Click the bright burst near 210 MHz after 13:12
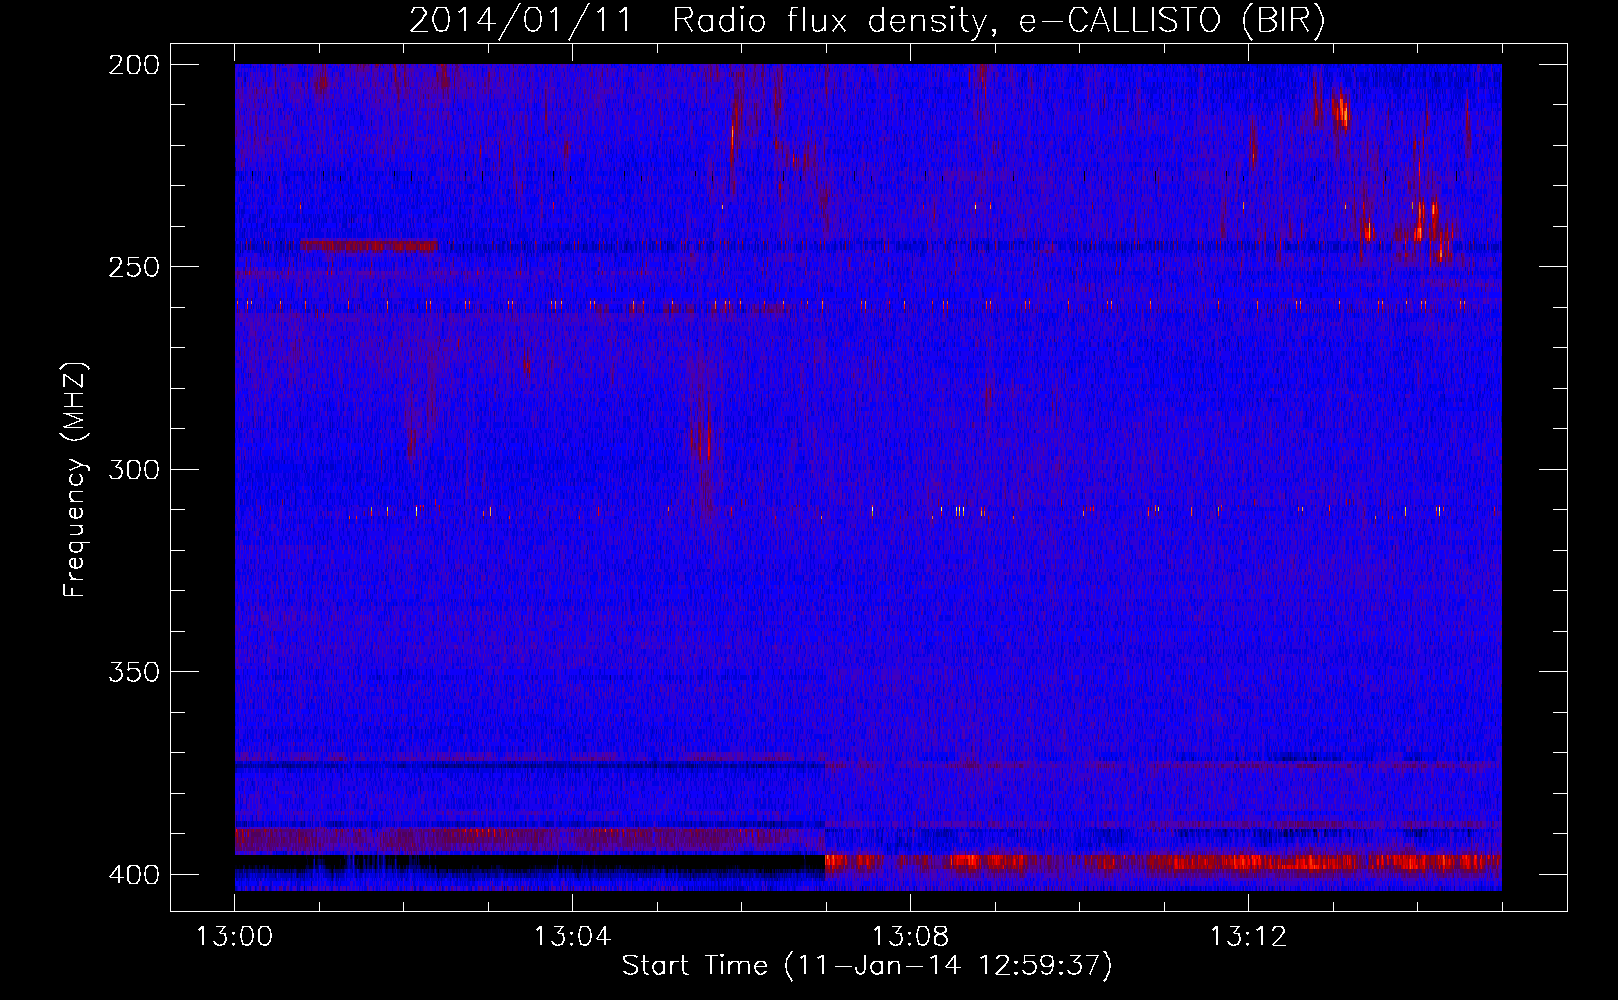The height and width of the screenshot is (1000, 1618). 1340,108
